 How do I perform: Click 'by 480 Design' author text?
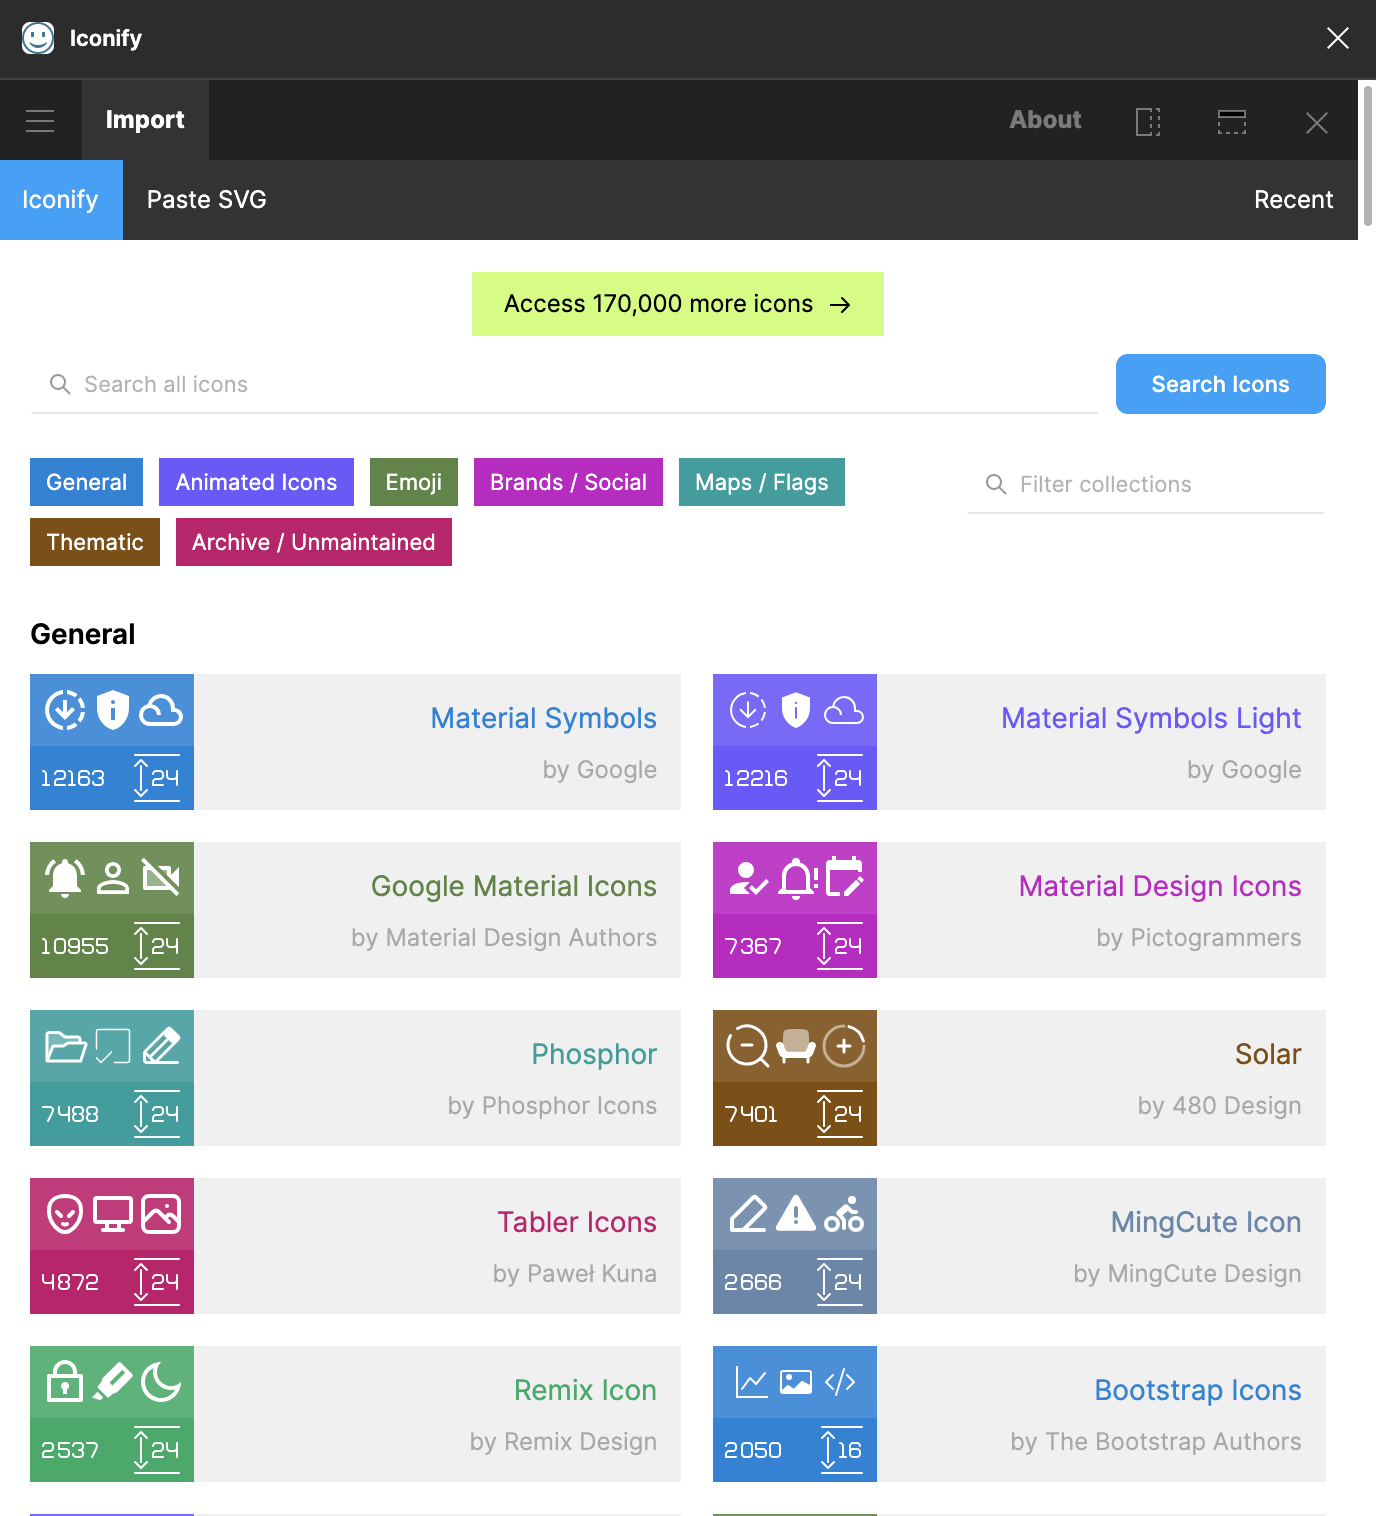point(1219,1105)
